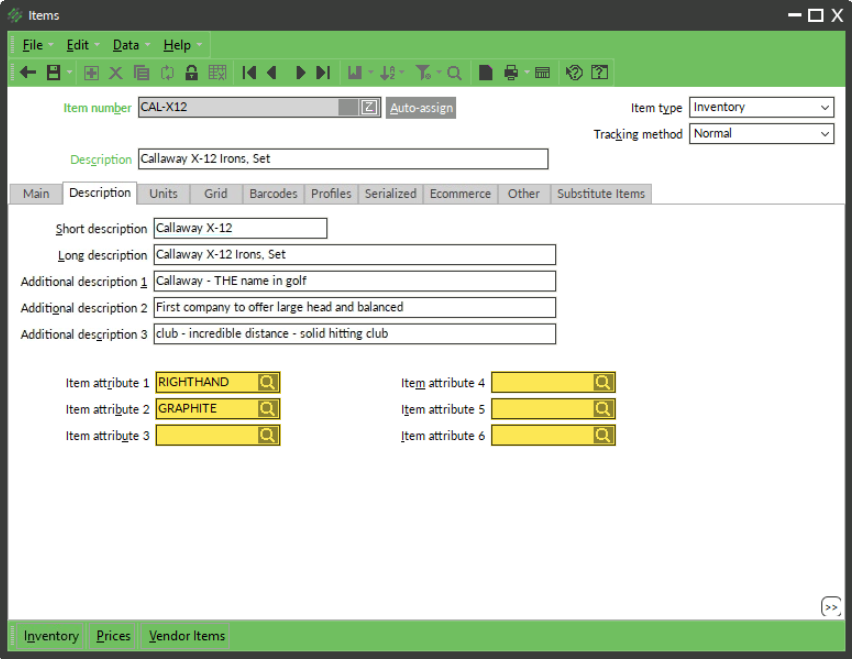Click the Auto-assign button
Viewport: 852px width, 659px height.
(x=421, y=108)
